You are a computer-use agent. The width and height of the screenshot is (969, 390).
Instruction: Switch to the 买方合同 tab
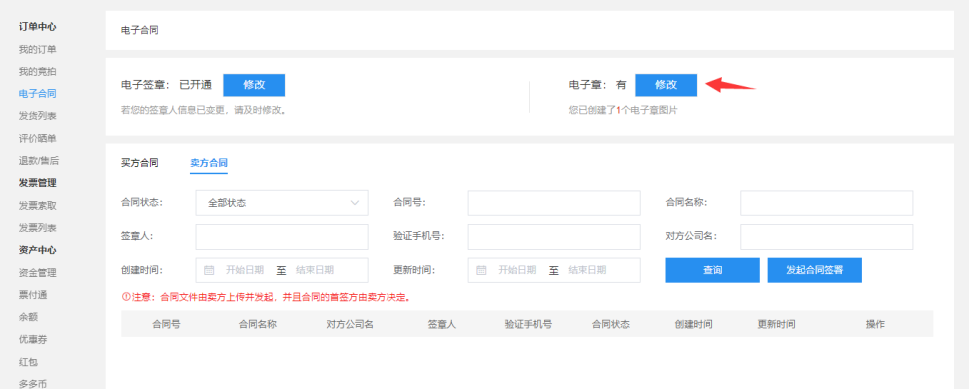click(x=140, y=163)
